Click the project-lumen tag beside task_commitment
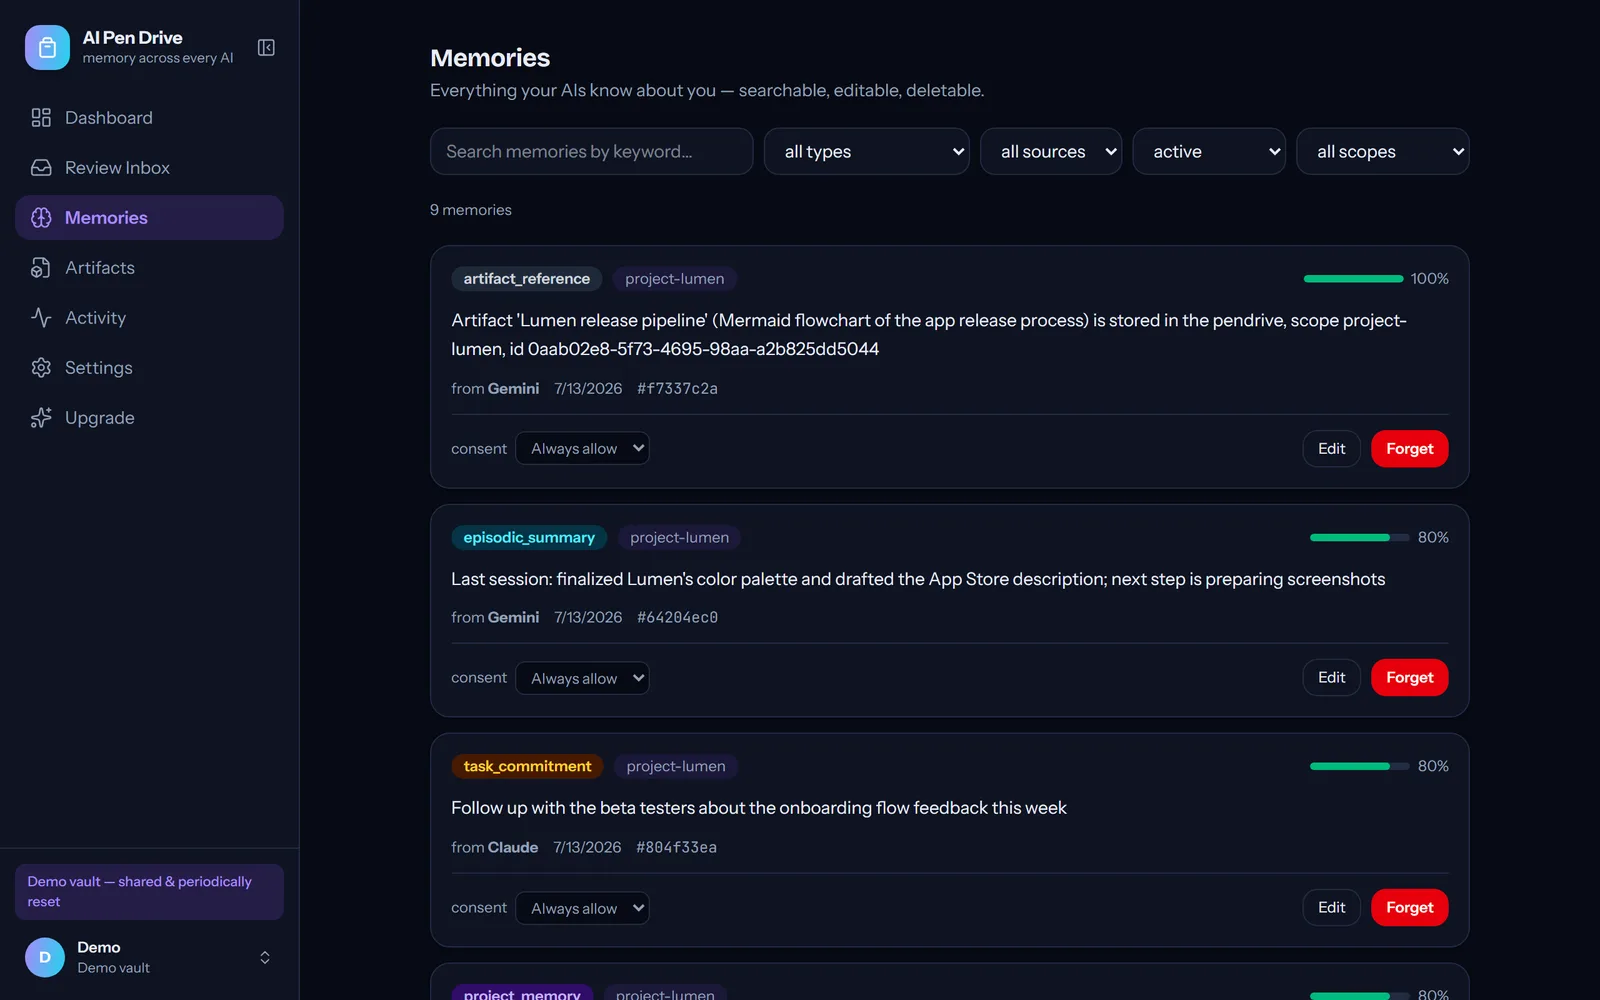Screen dimensions: 1600x1000 coord(676,766)
